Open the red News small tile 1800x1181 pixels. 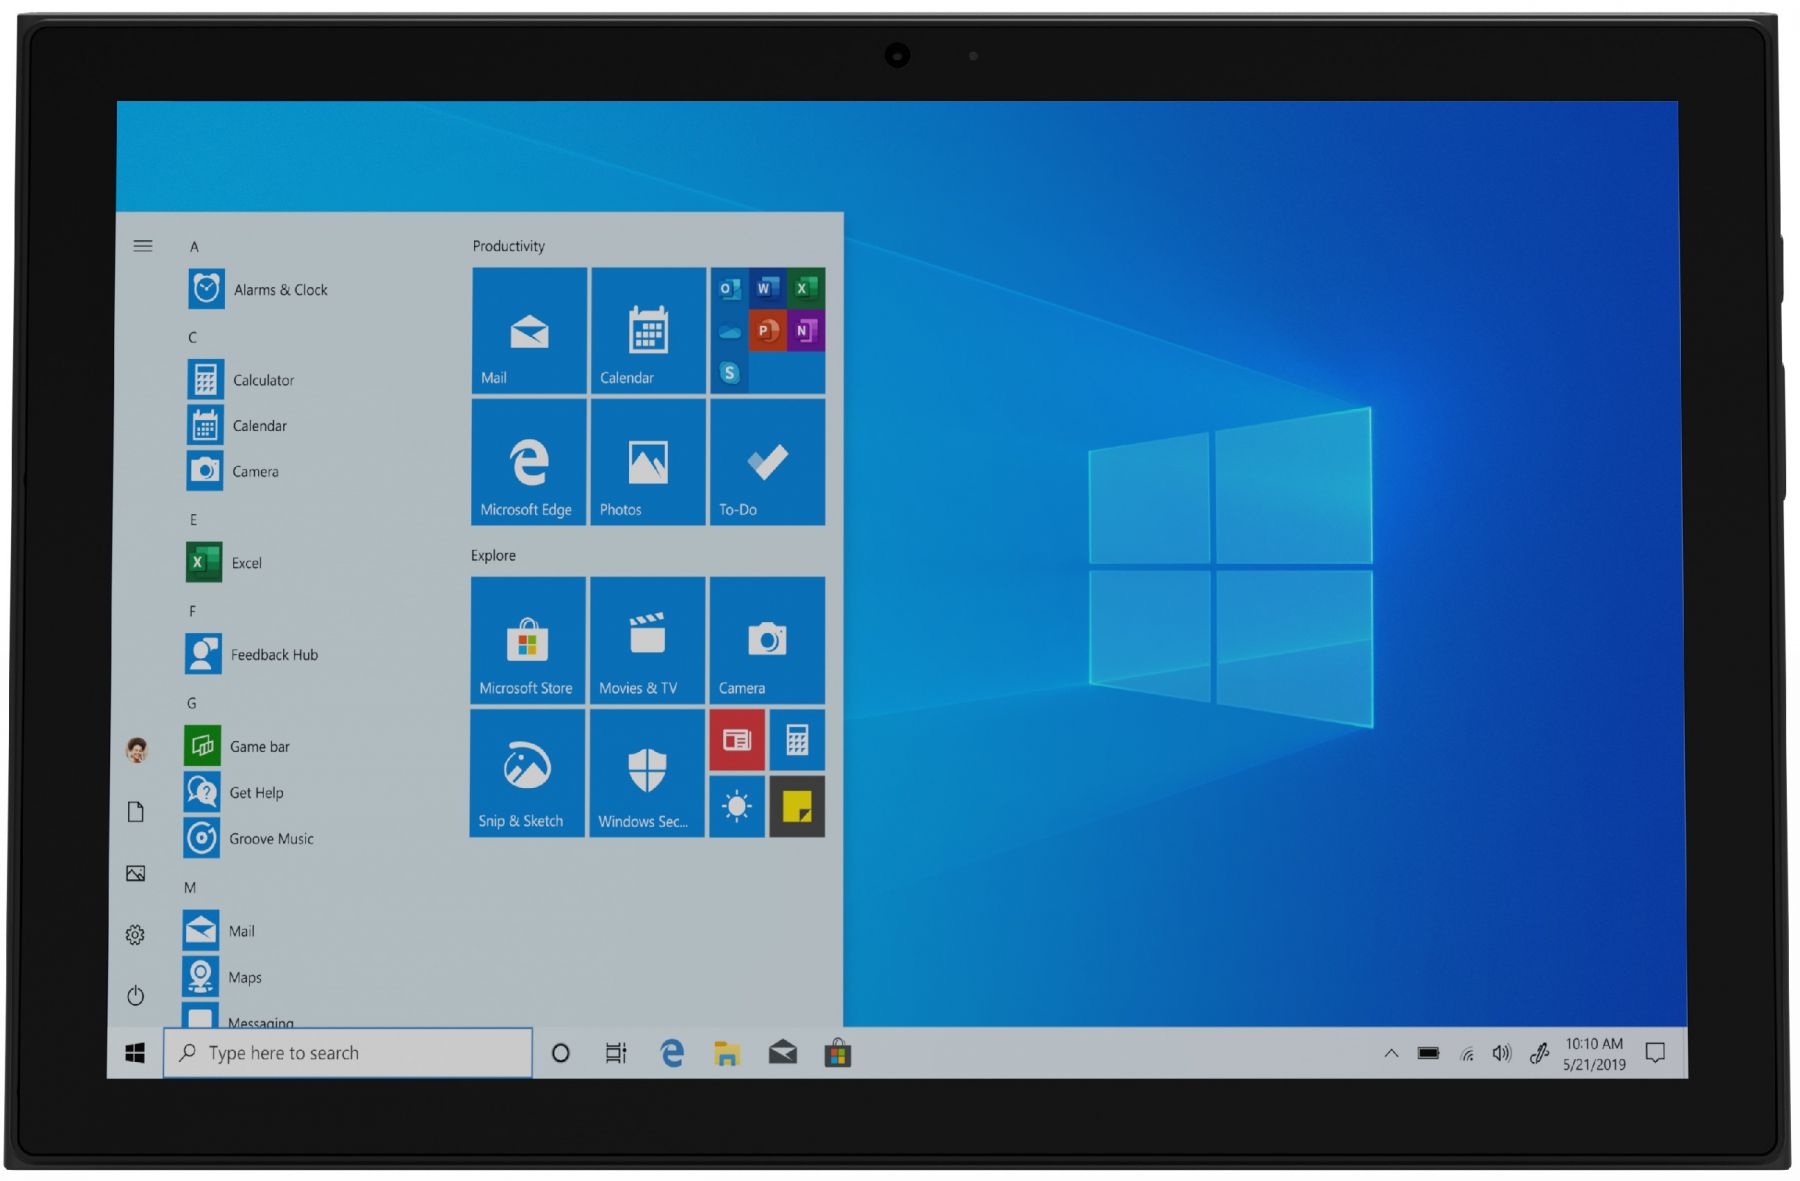(737, 740)
